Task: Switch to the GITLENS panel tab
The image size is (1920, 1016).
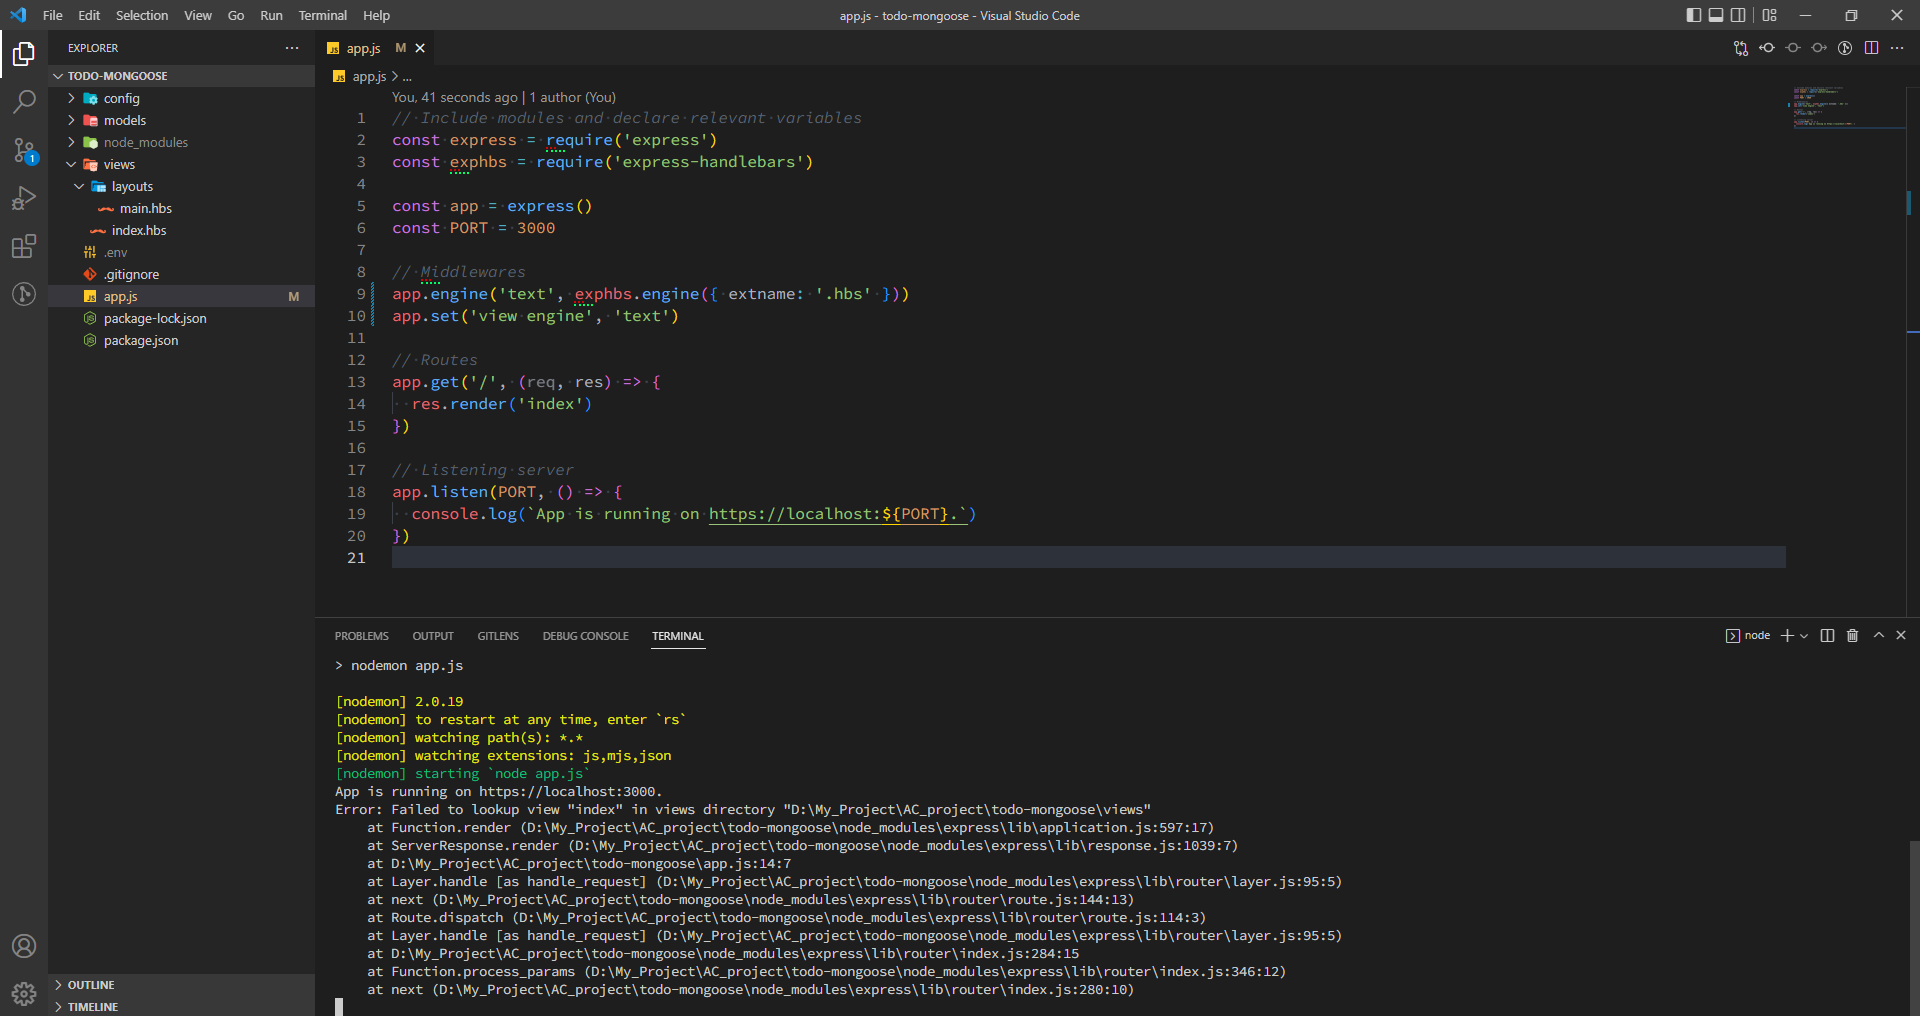Action: coord(498,636)
